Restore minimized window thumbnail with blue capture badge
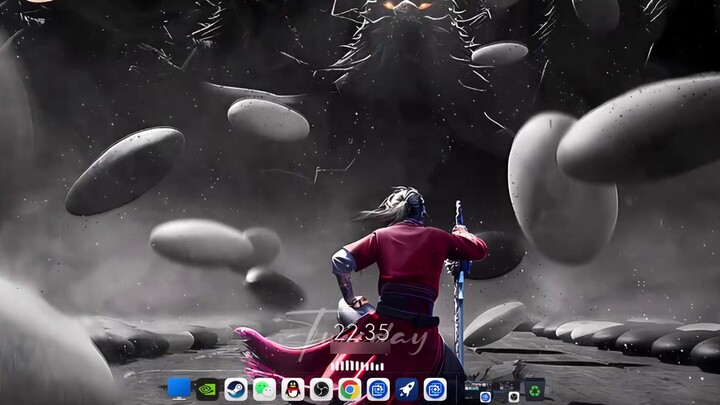Viewport: 720px width, 405px height. point(478,391)
